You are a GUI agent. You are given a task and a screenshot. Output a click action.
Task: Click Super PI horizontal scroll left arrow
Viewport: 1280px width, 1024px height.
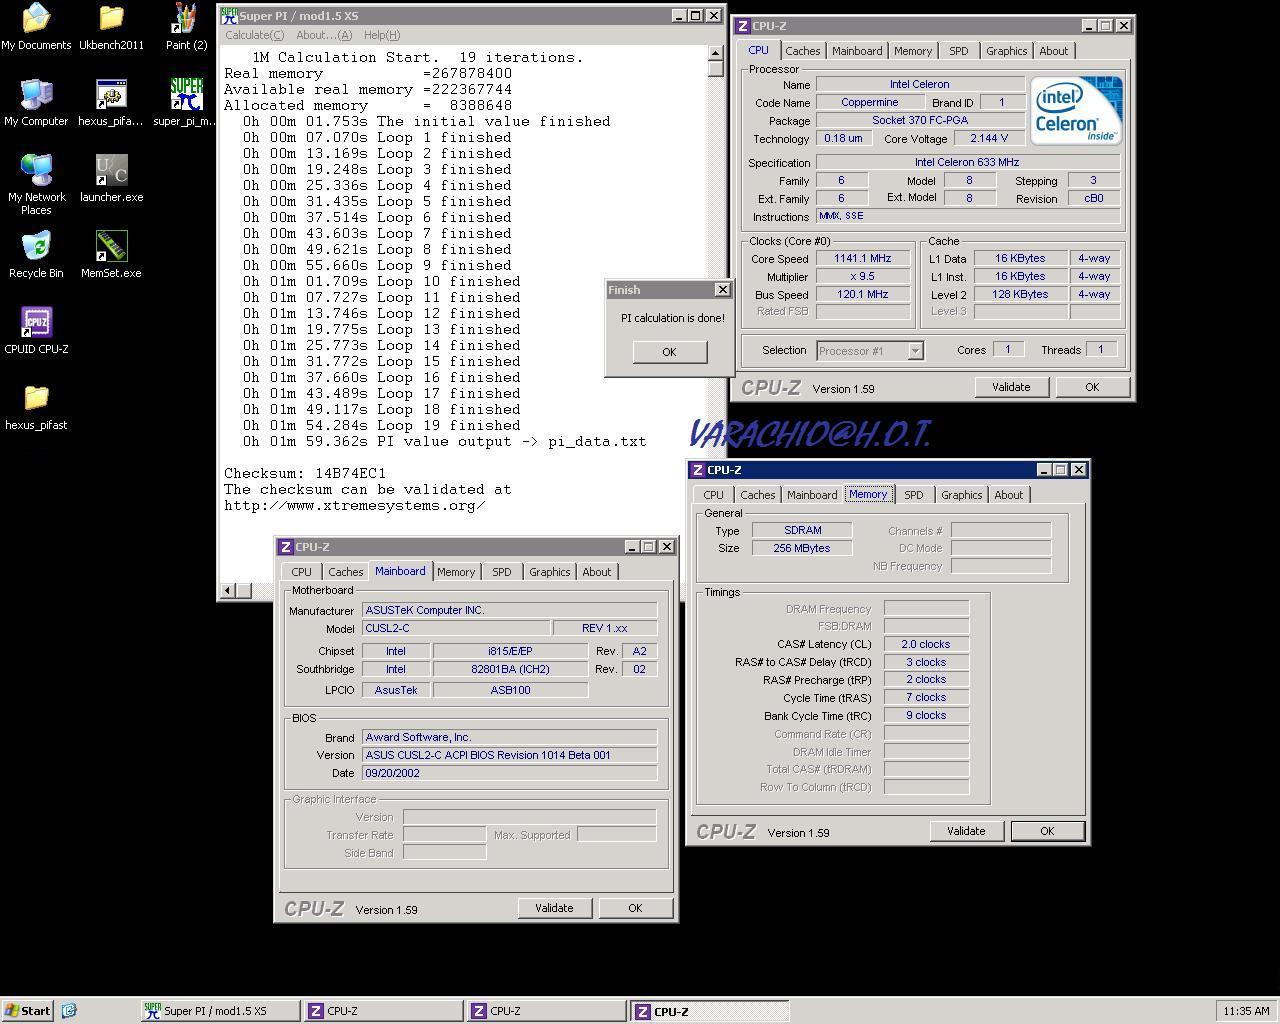pyautogui.click(x=227, y=590)
